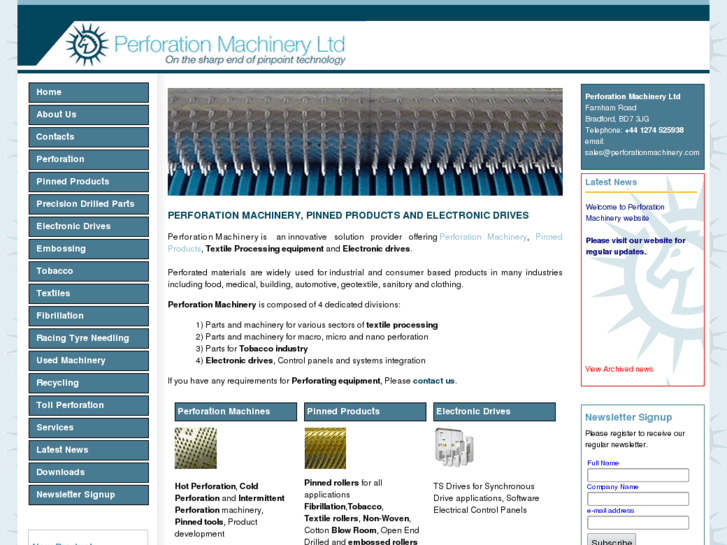Viewport: 727px width, 545px height.
Task: Open the Pinned Products heading box
Action: (x=365, y=412)
